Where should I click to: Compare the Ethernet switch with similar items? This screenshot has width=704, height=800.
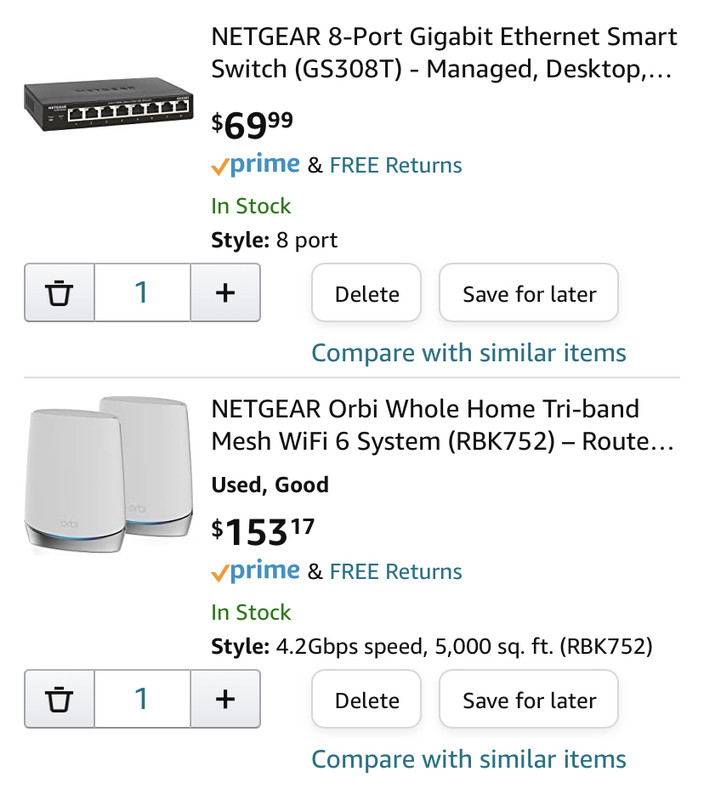pyautogui.click(x=469, y=353)
